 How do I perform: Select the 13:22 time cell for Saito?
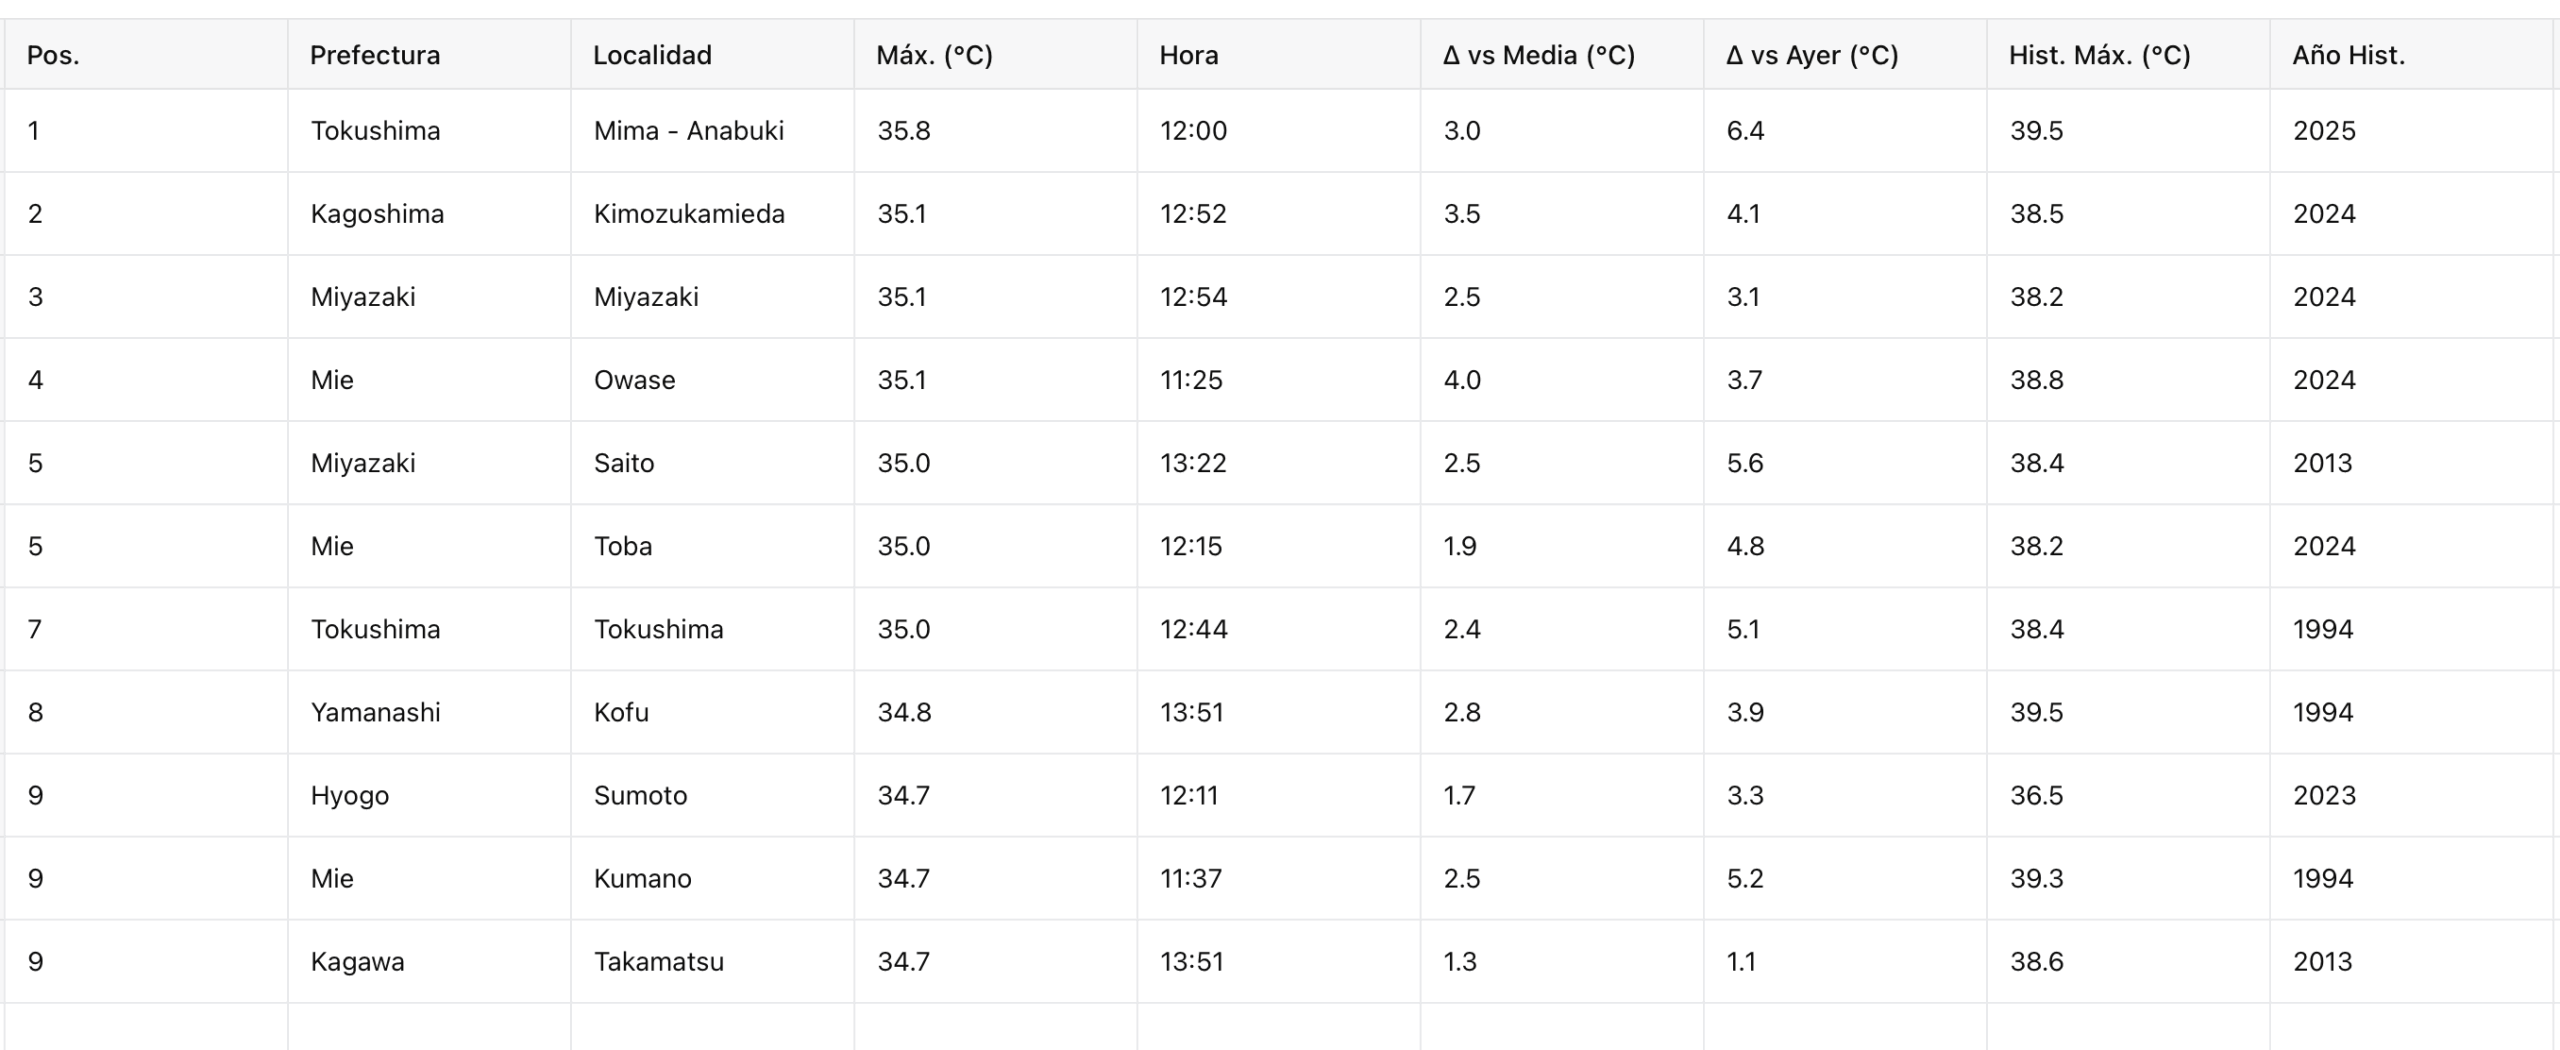(x=1193, y=463)
